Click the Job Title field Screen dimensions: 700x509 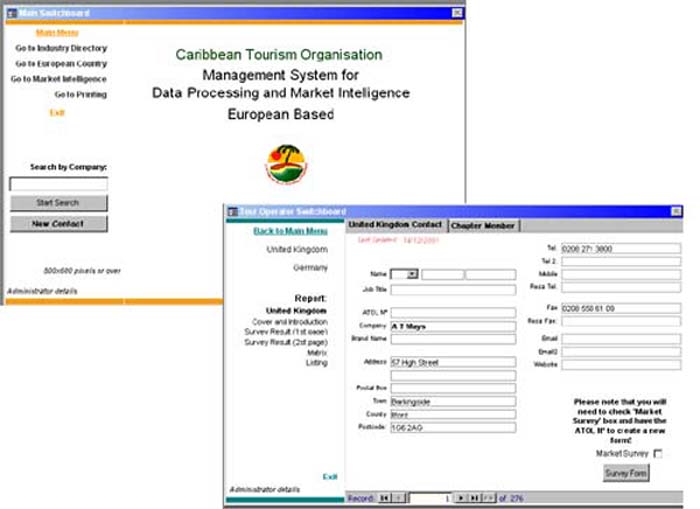(453, 290)
